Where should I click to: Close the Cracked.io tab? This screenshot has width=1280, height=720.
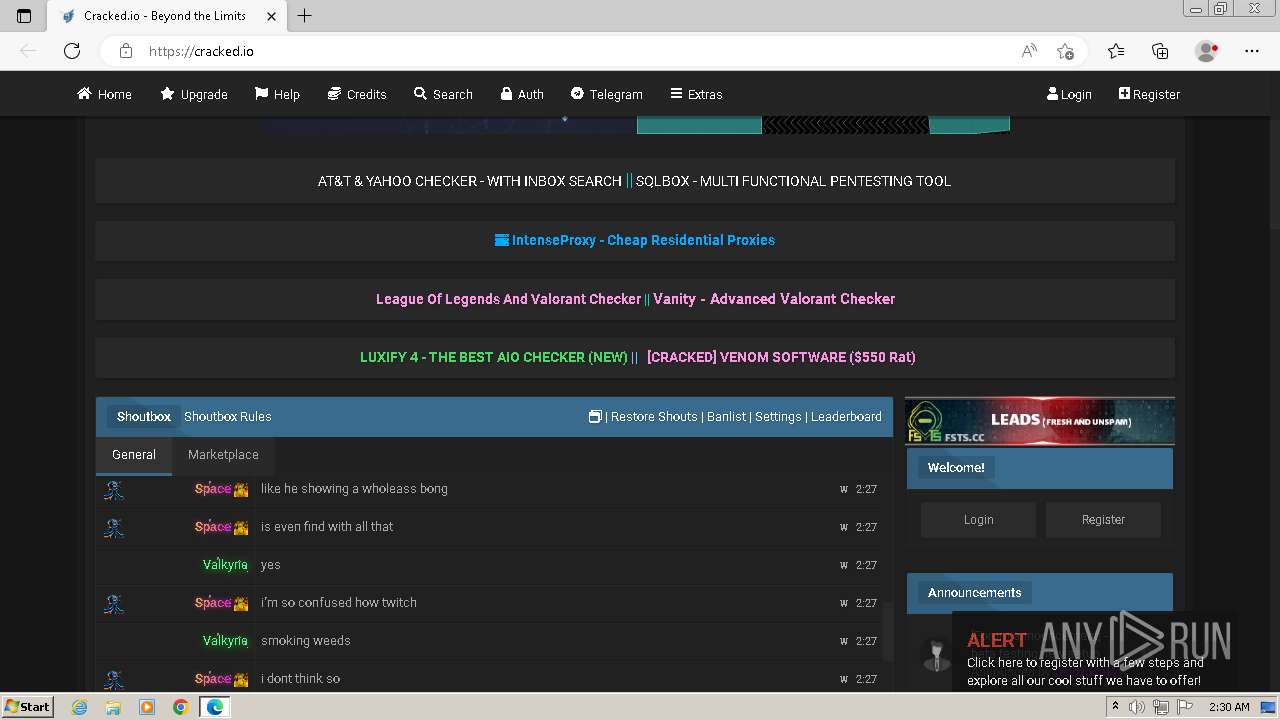[x=271, y=16]
